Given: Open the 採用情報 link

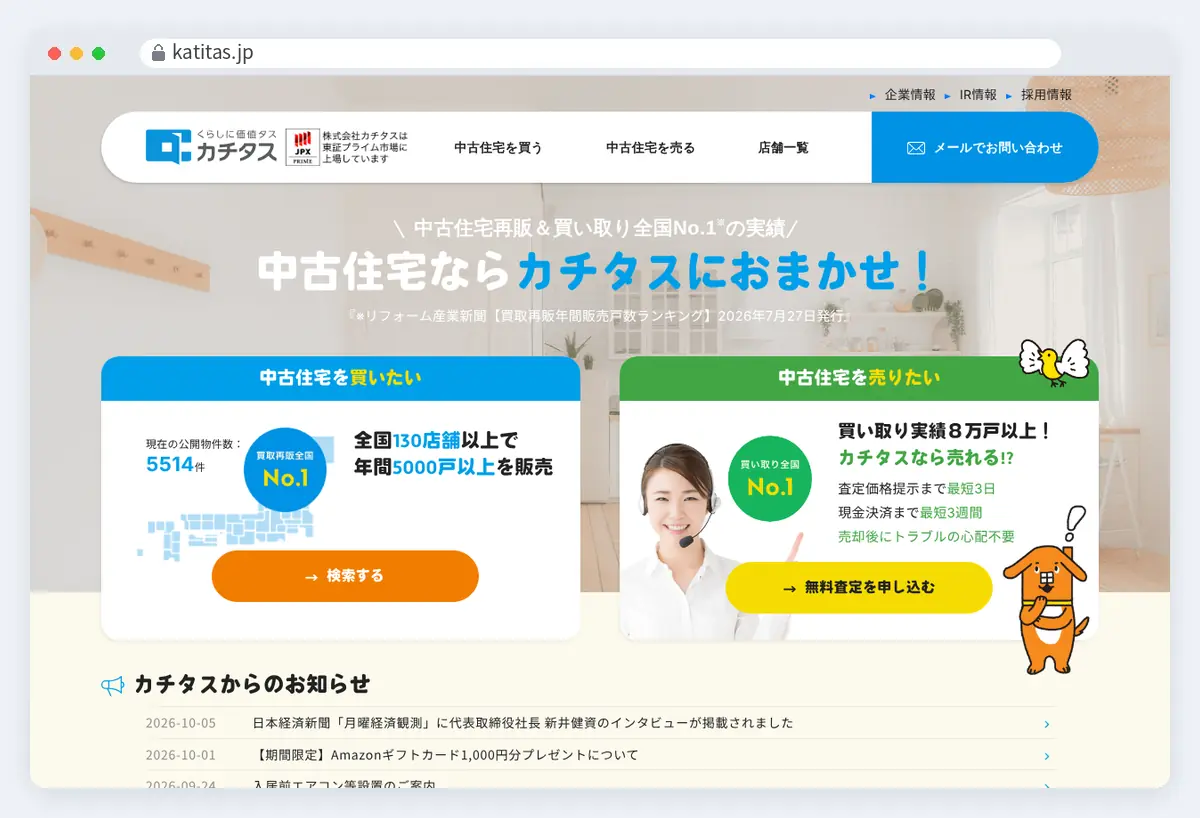Looking at the screenshot, I should point(1046,95).
